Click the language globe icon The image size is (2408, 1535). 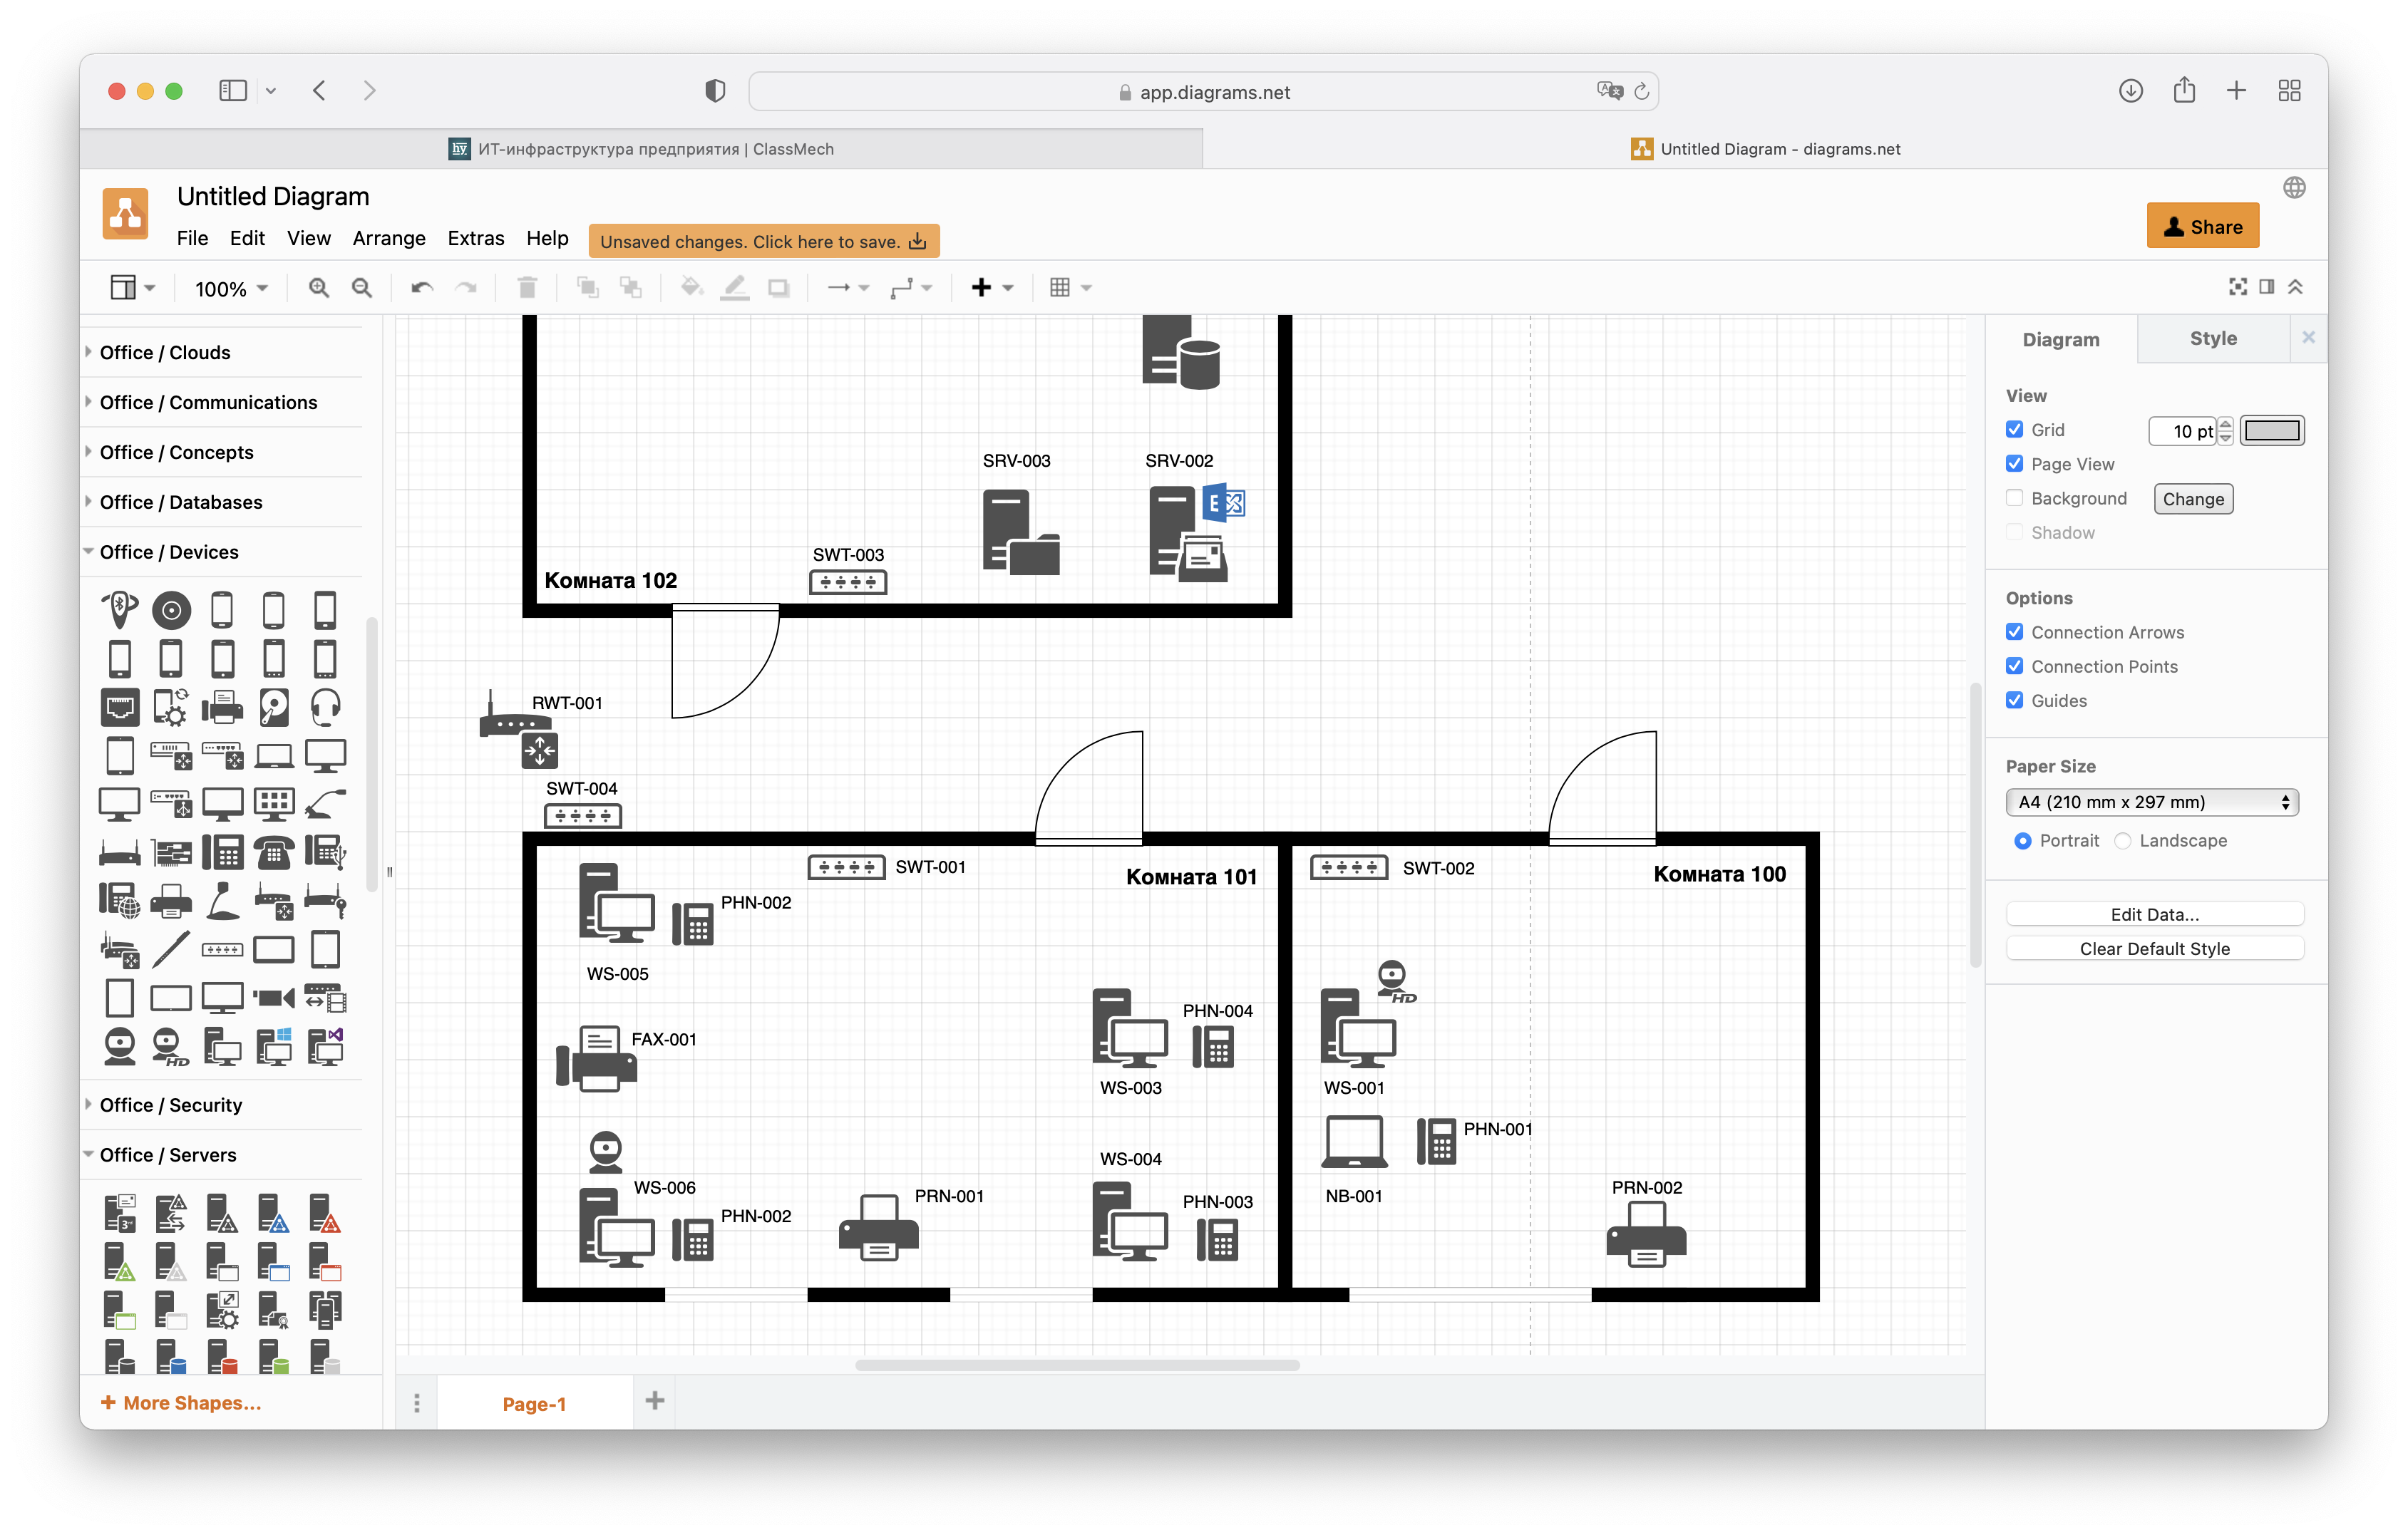(x=2295, y=188)
